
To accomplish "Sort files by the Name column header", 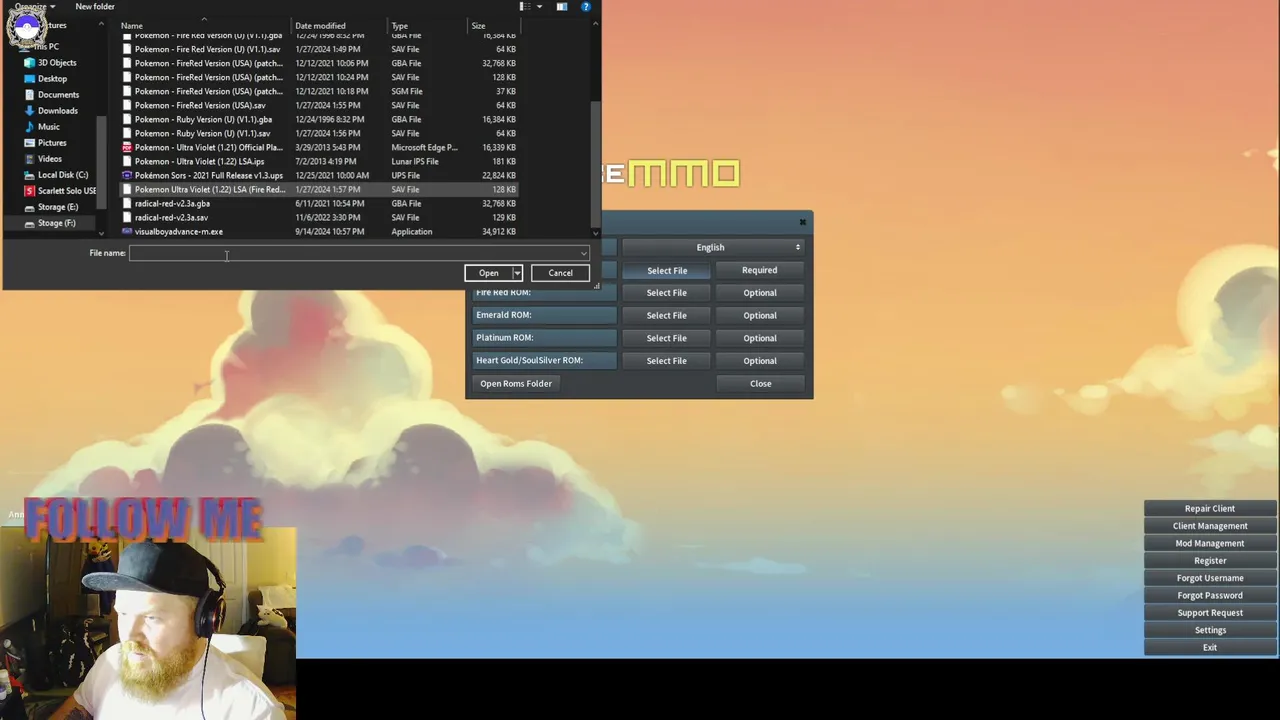I will (x=205, y=26).
